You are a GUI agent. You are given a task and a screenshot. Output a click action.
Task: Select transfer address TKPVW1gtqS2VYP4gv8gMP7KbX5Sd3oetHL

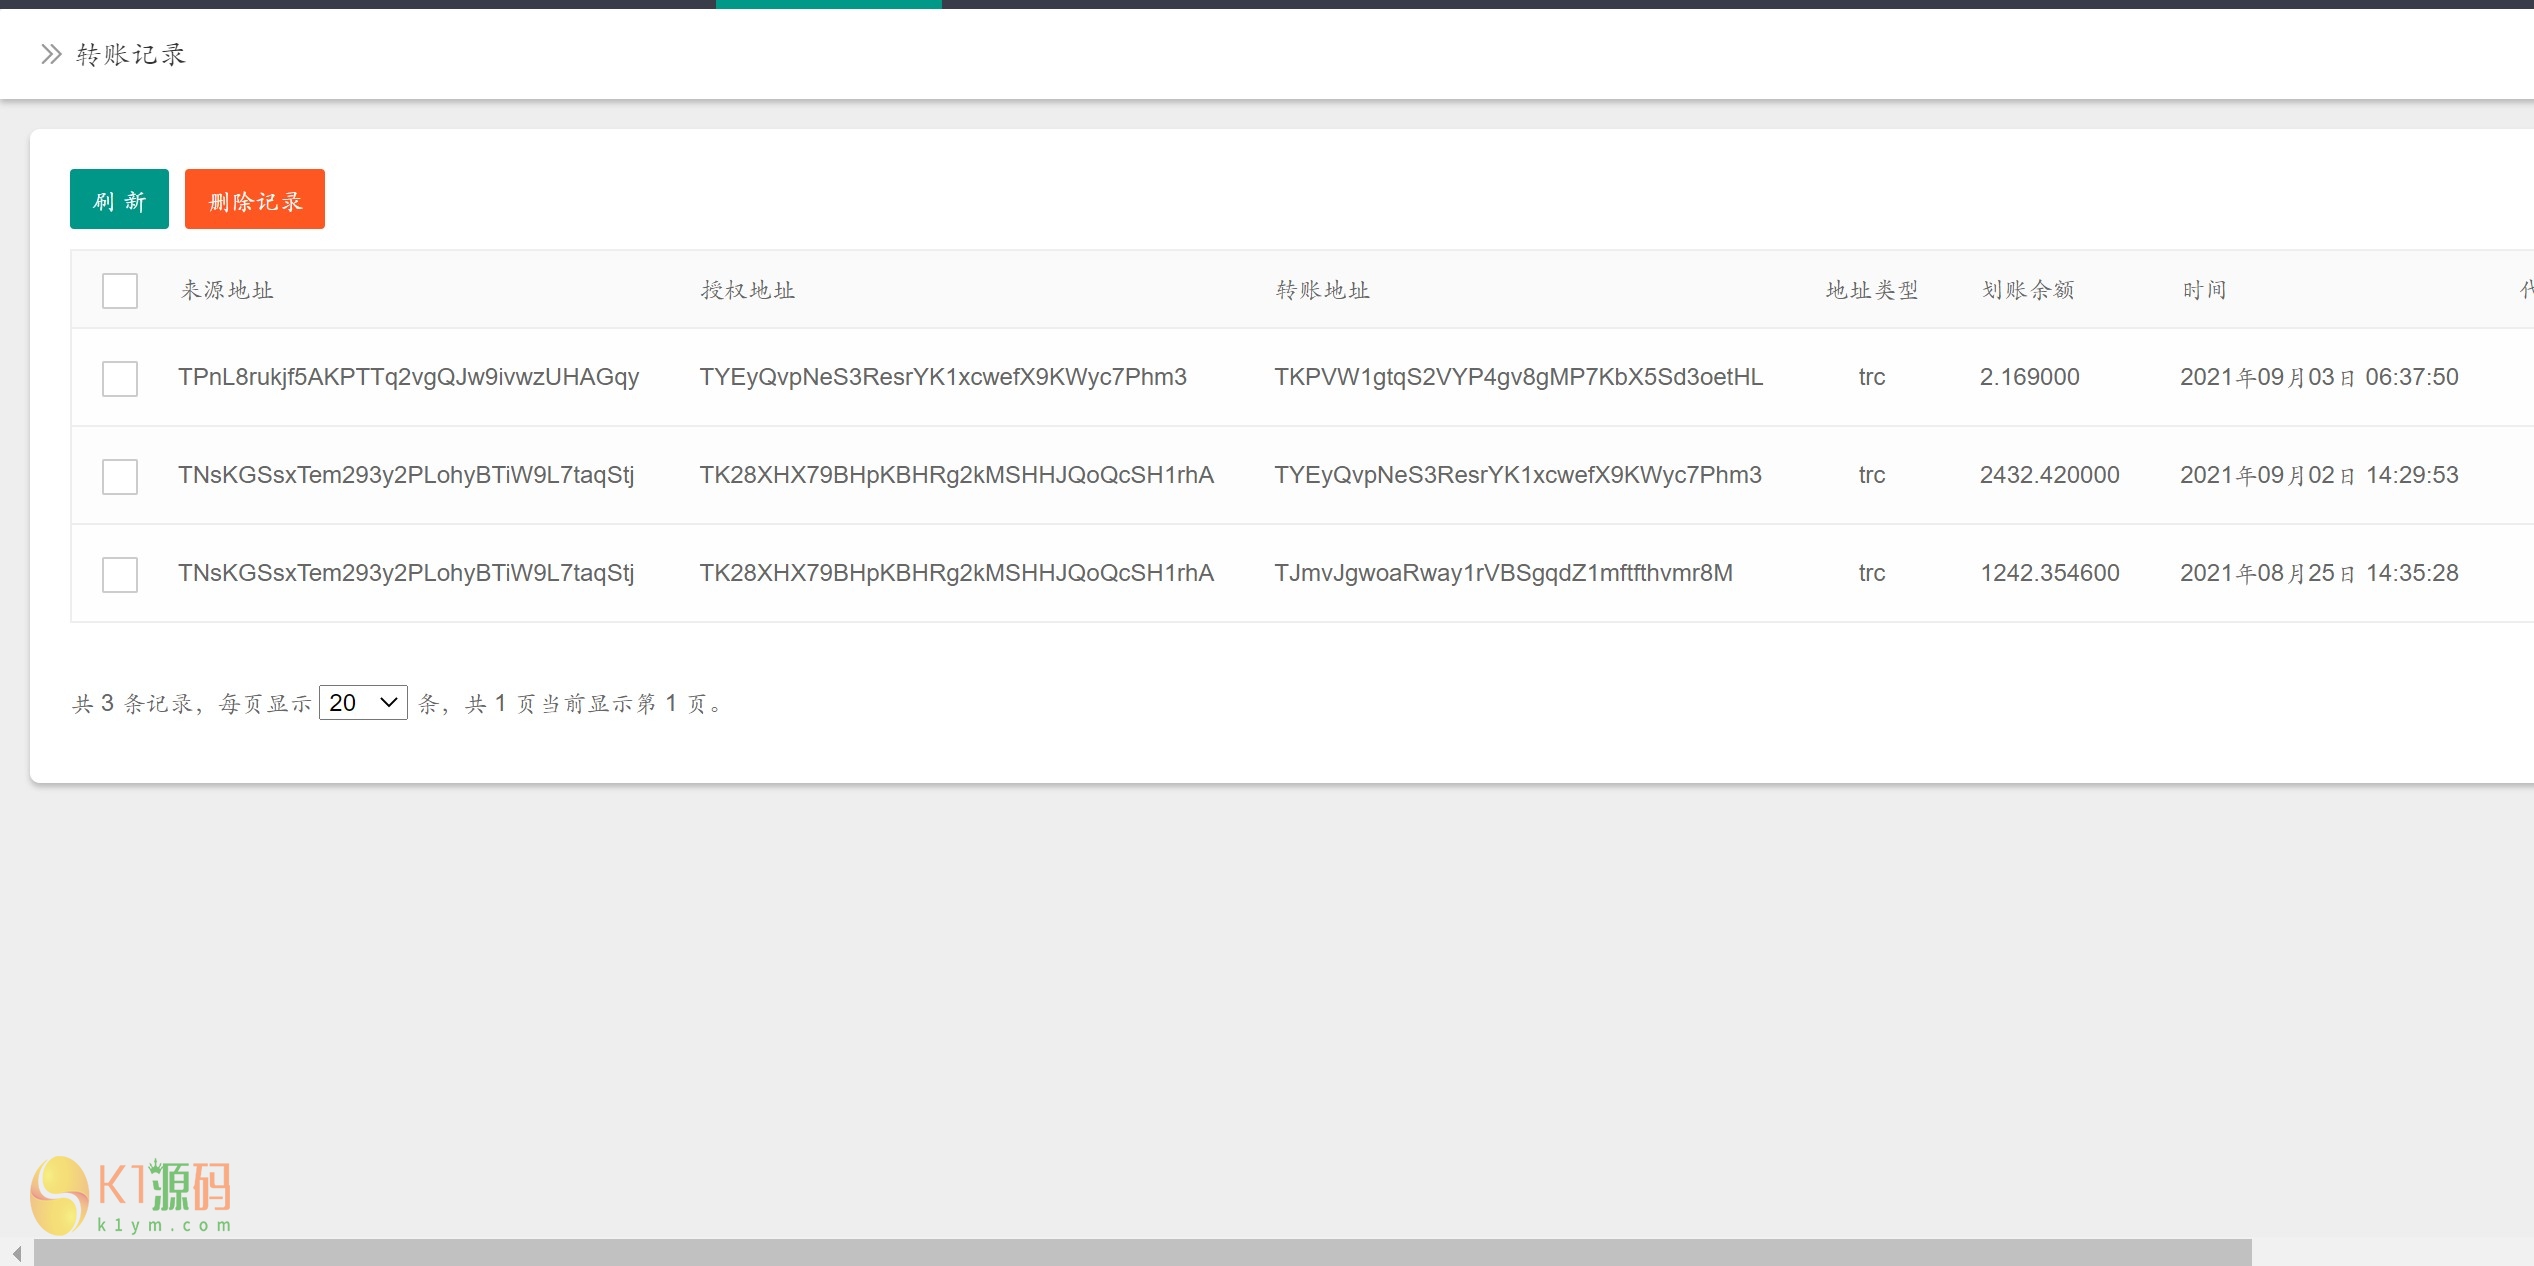click(1518, 377)
